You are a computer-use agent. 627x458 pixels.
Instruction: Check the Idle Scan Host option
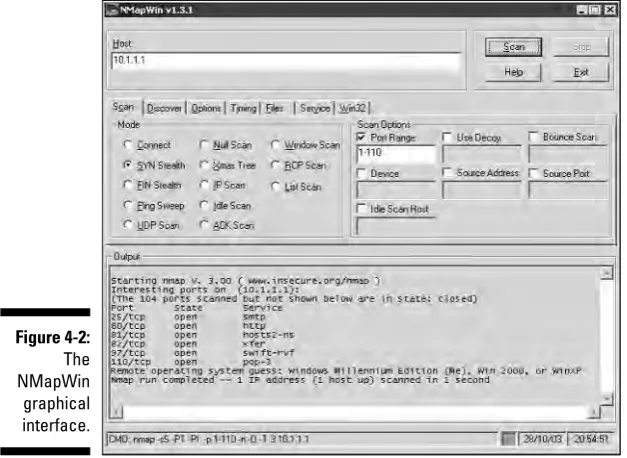(x=361, y=208)
